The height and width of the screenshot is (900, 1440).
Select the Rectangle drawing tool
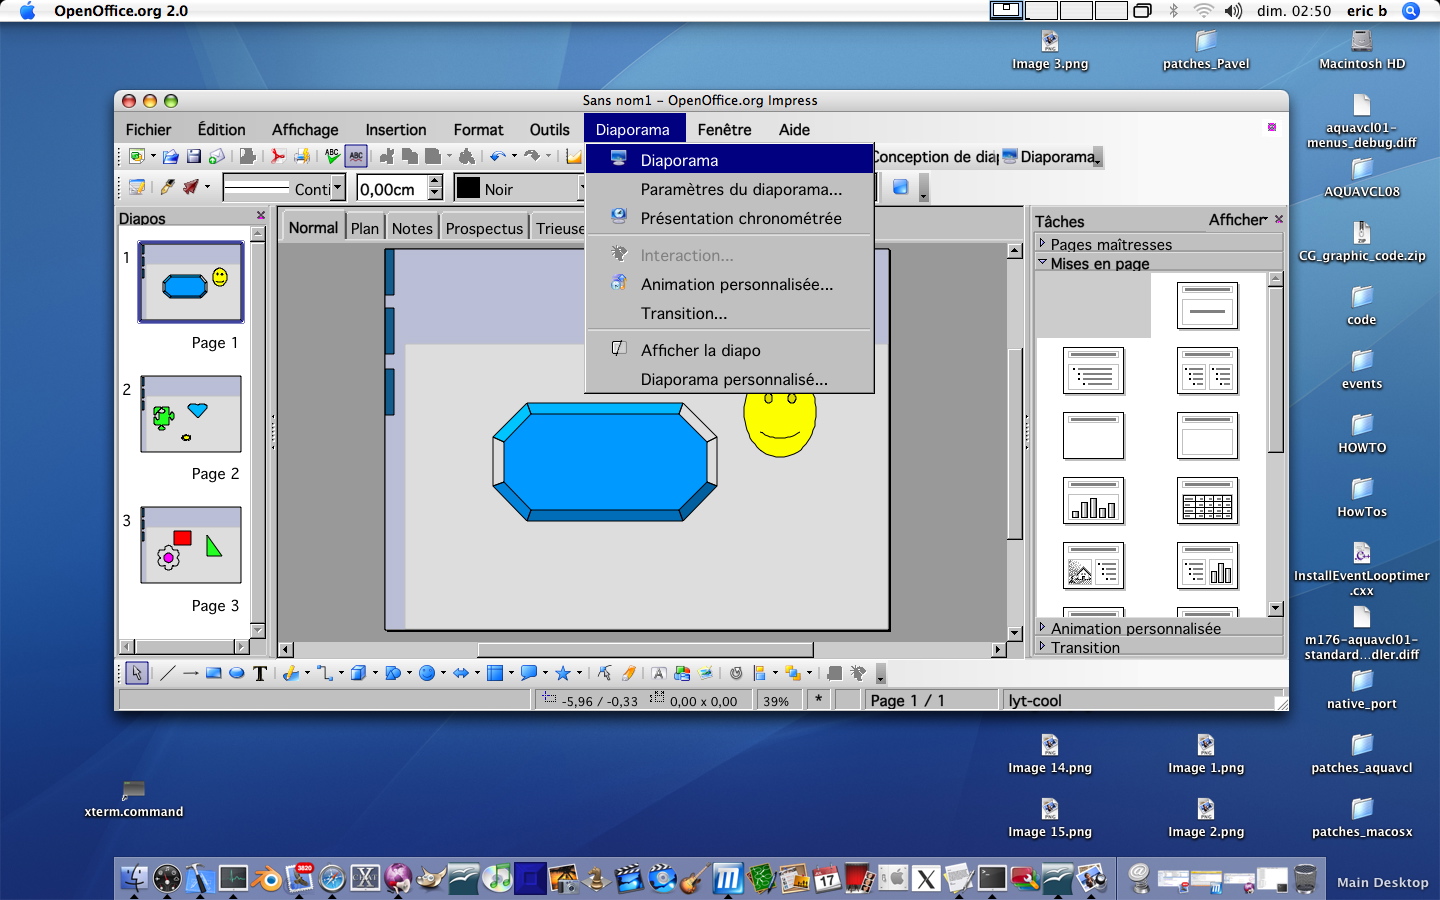tap(213, 673)
